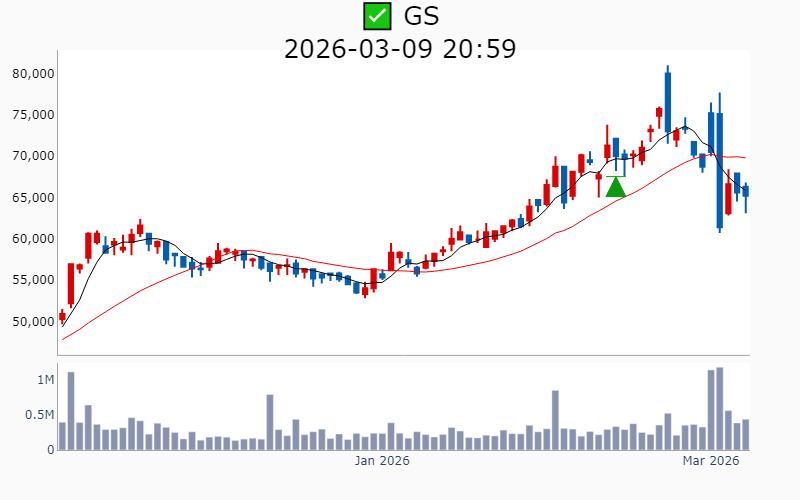
Task: Click the 60,000 price axis label
Action: click(x=32, y=239)
